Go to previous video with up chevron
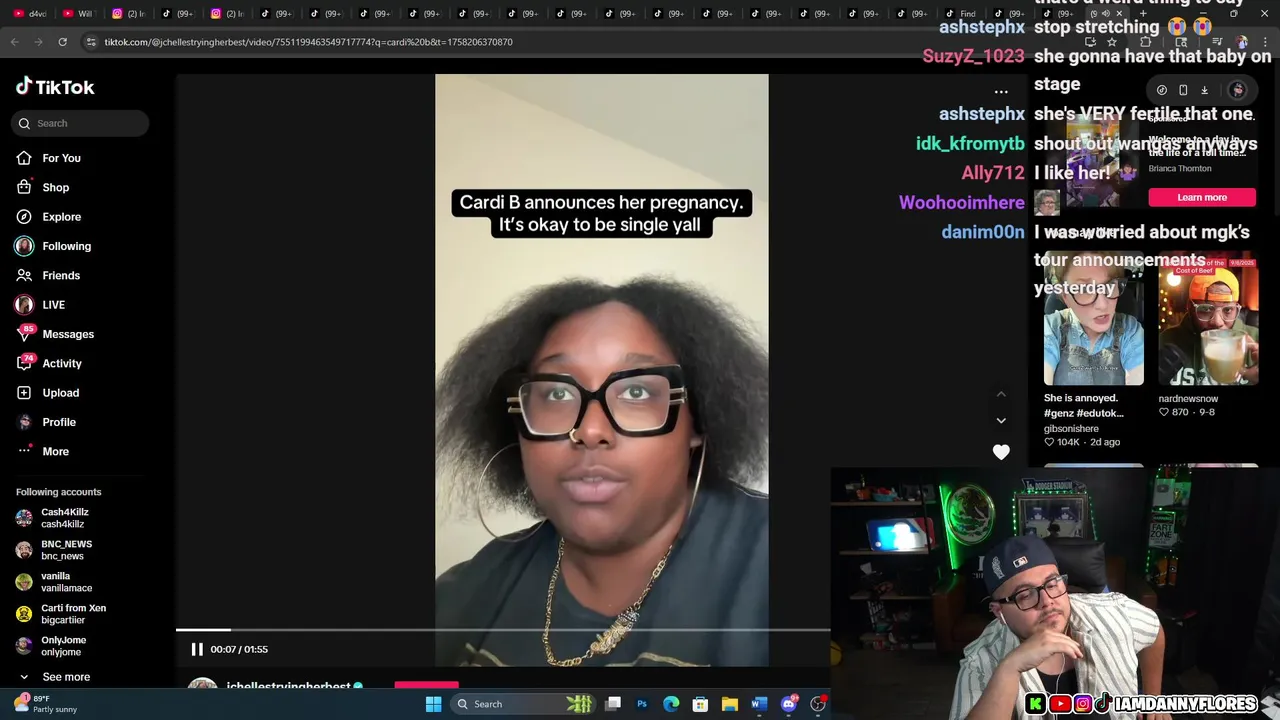This screenshot has width=1280, height=720. [x=1001, y=394]
